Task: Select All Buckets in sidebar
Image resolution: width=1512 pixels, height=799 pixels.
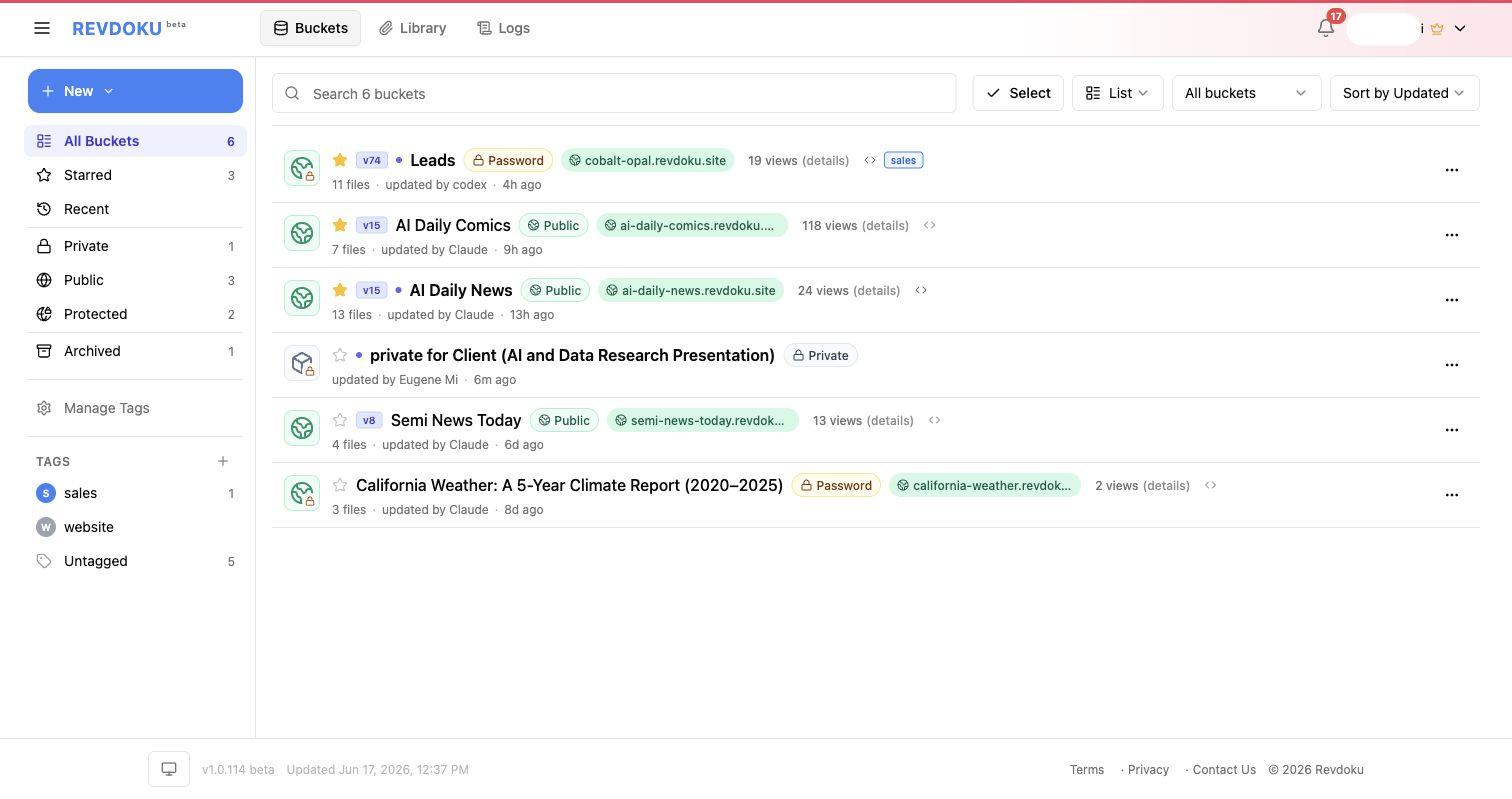Action: (135, 141)
